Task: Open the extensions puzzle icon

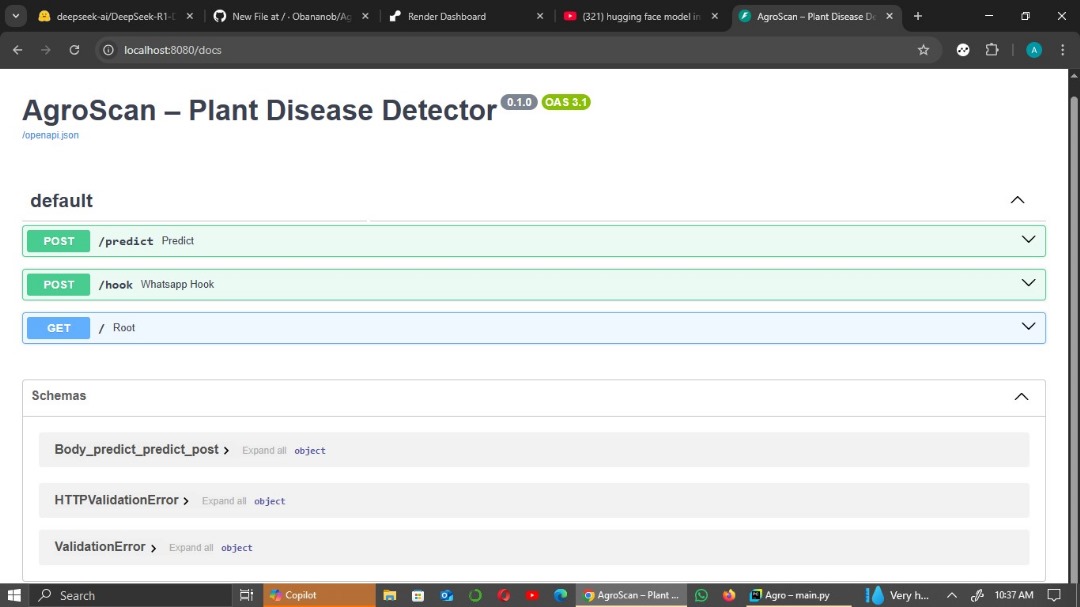Action: 992,50
